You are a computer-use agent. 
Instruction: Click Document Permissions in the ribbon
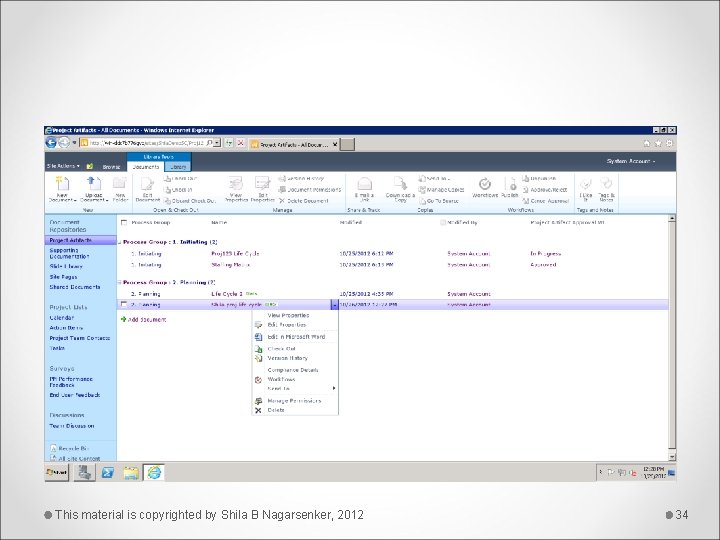point(310,189)
